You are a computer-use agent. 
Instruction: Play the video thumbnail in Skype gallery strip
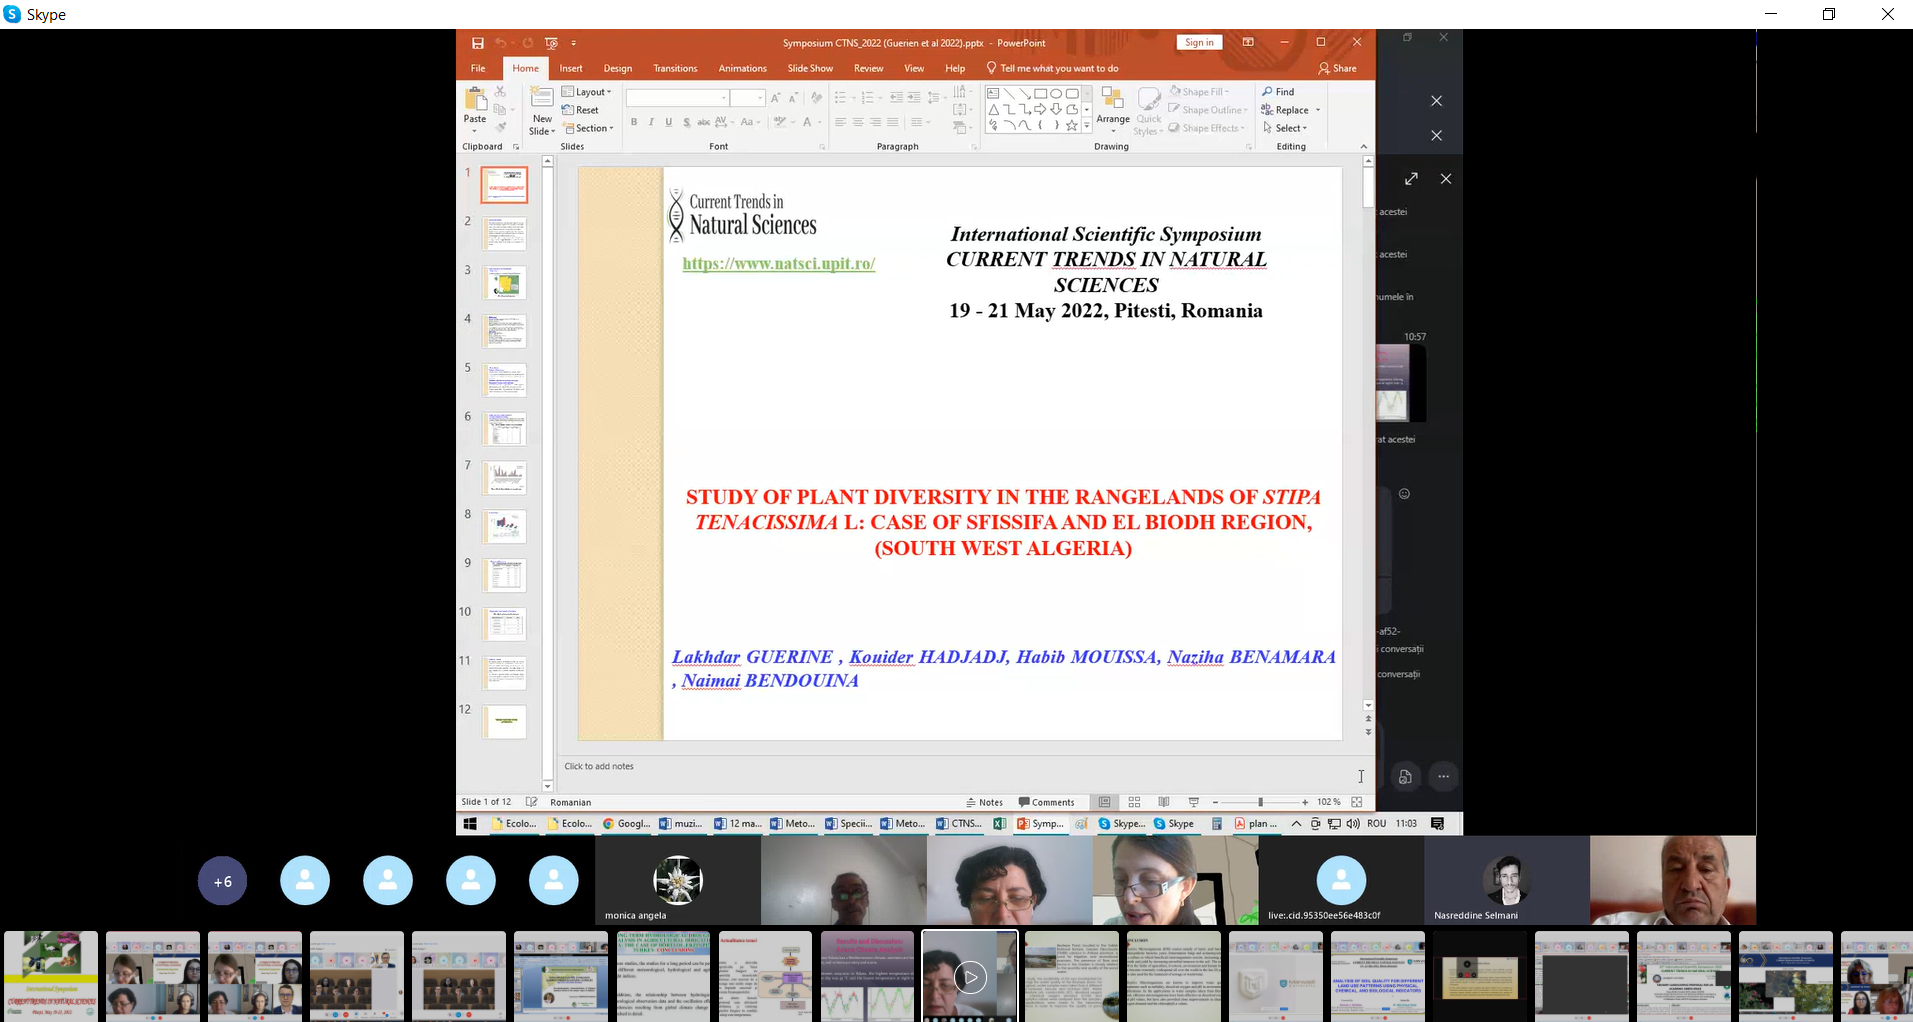pyautogui.click(x=970, y=976)
